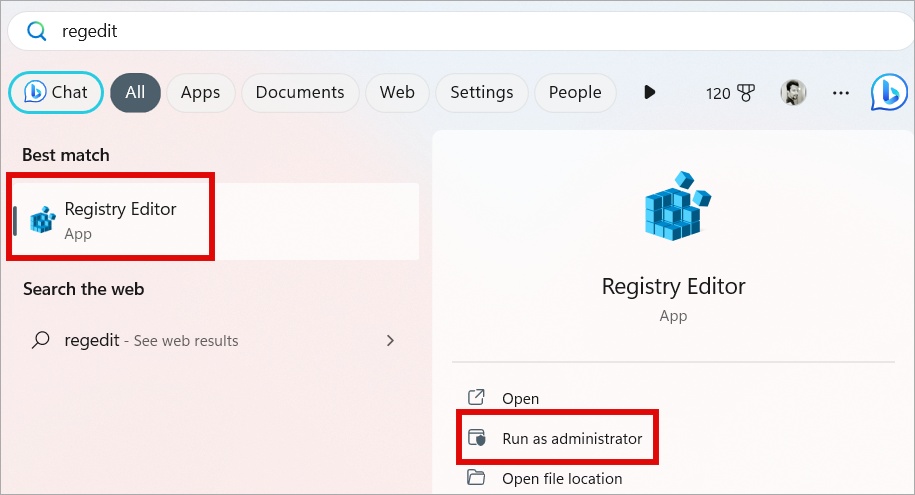Click the large Registry Editor icon in preview

[677, 205]
